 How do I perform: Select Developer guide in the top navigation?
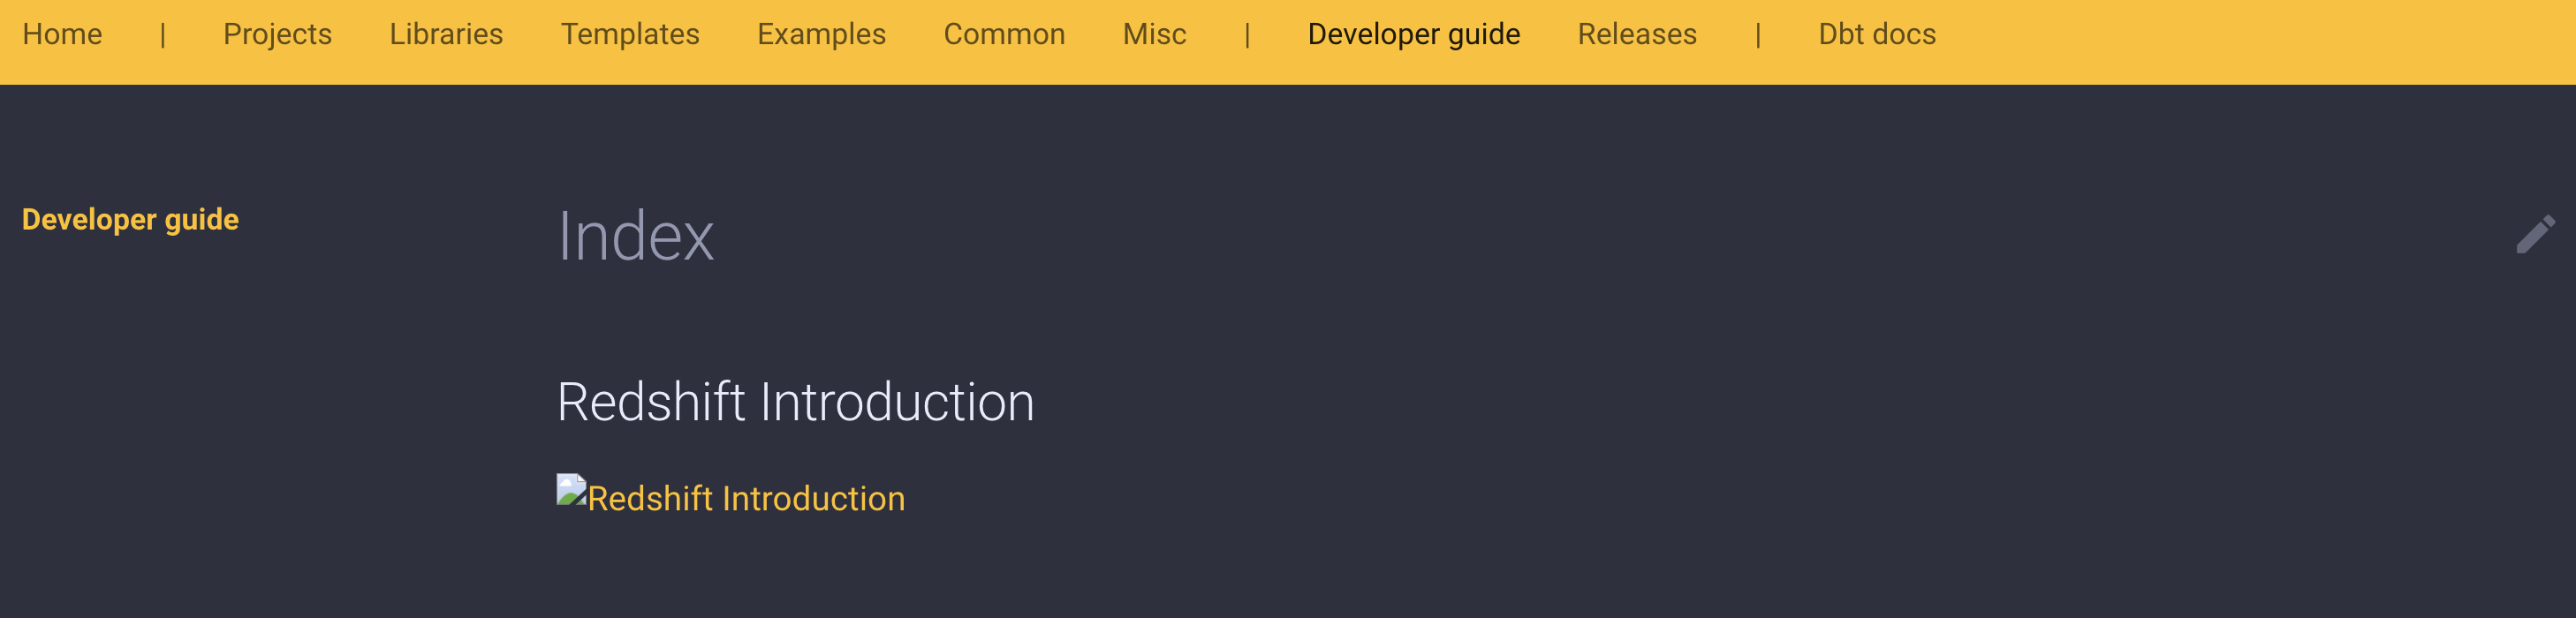pos(1413,34)
